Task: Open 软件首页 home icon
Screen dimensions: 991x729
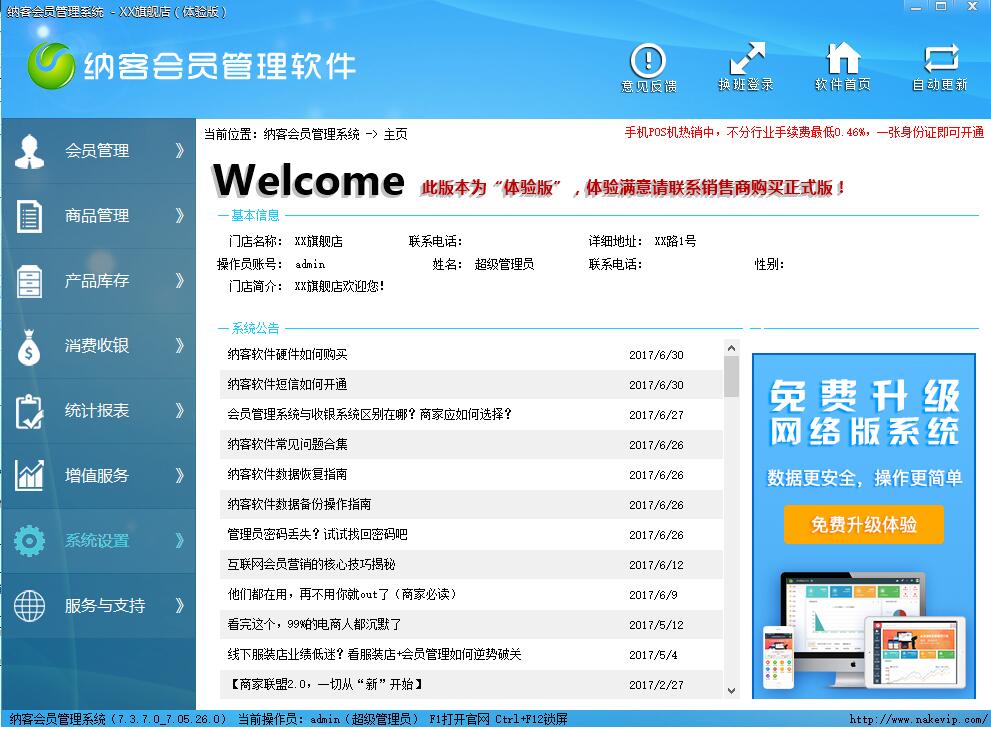Action: (x=843, y=60)
